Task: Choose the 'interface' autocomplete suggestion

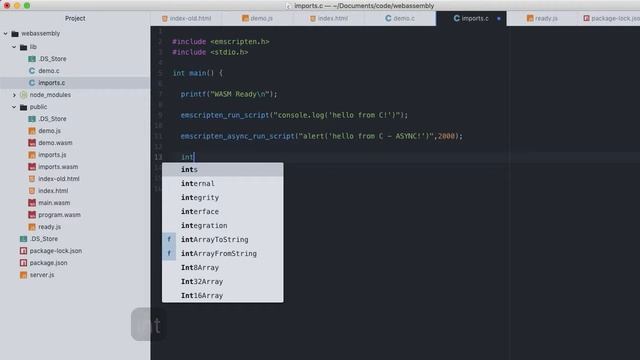Action: (x=222, y=211)
